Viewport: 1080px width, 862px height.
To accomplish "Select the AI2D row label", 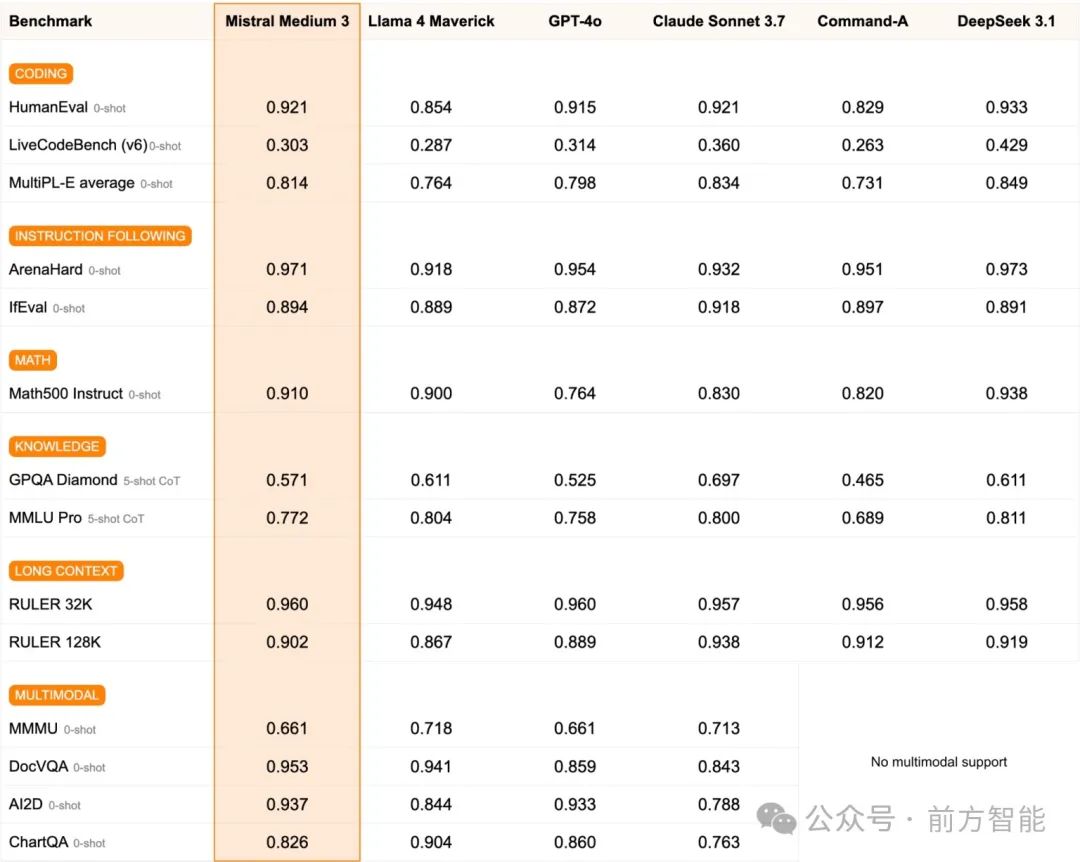I will point(25,804).
